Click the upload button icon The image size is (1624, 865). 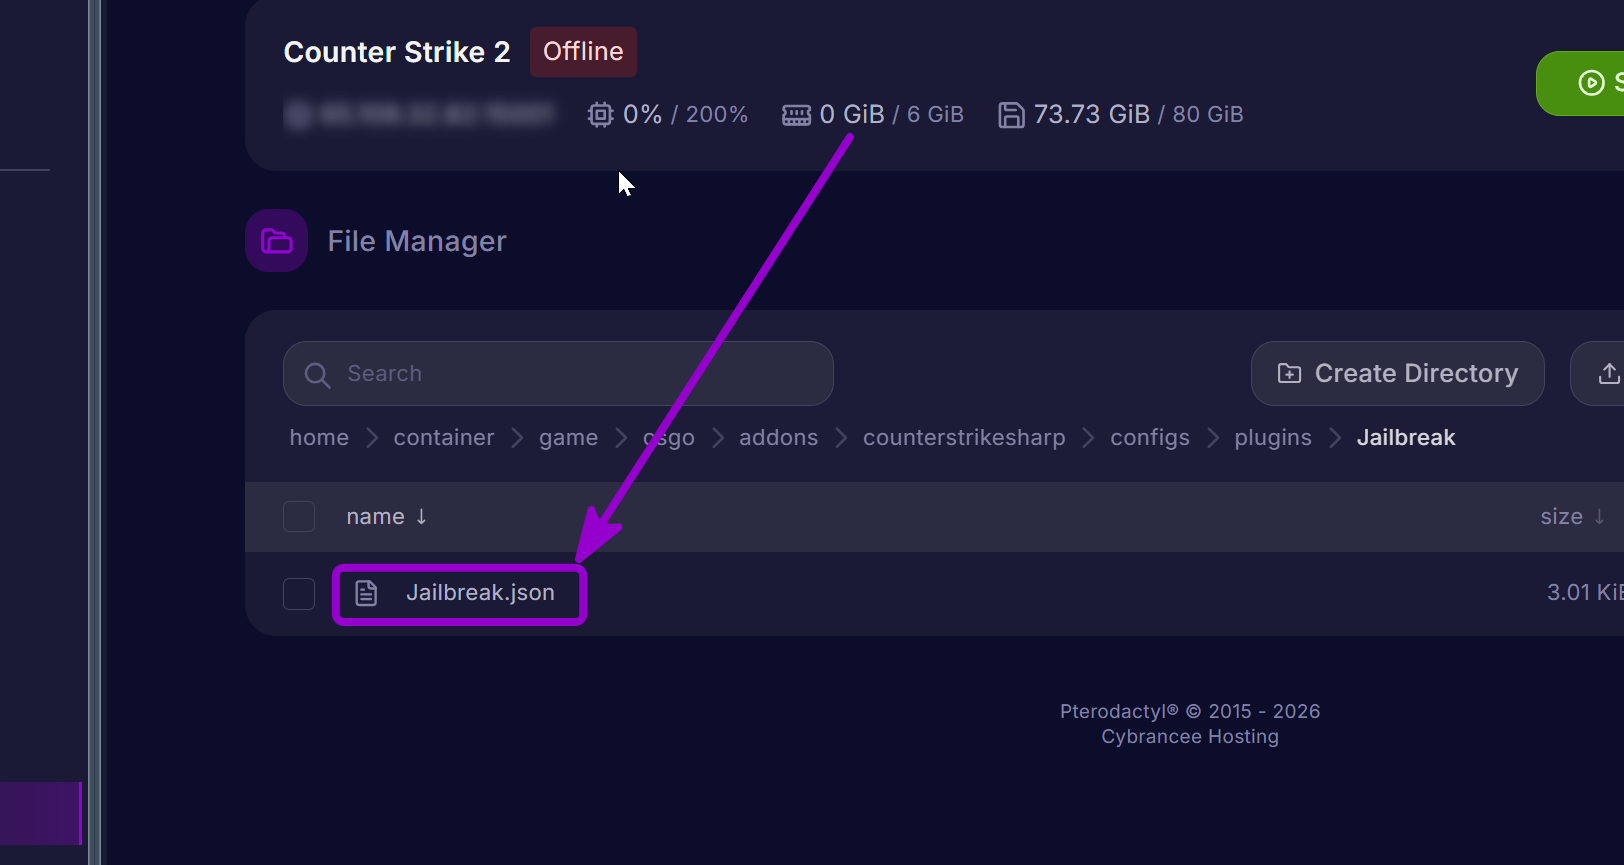coord(1608,374)
